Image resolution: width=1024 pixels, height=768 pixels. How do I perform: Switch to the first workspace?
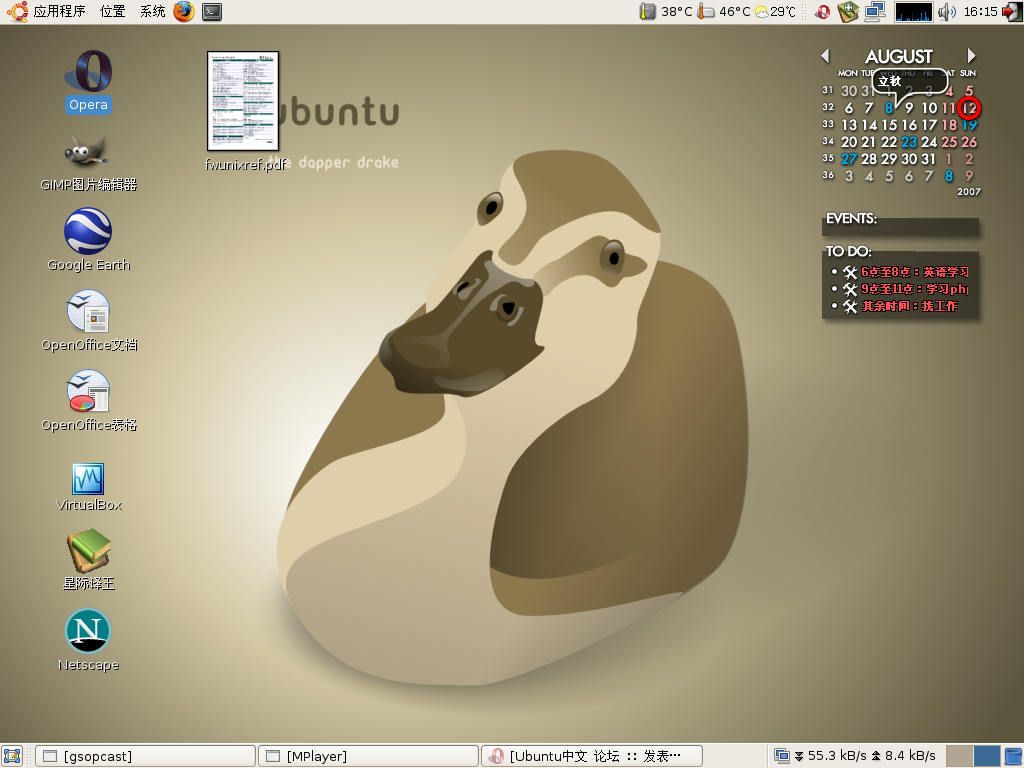[959, 756]
